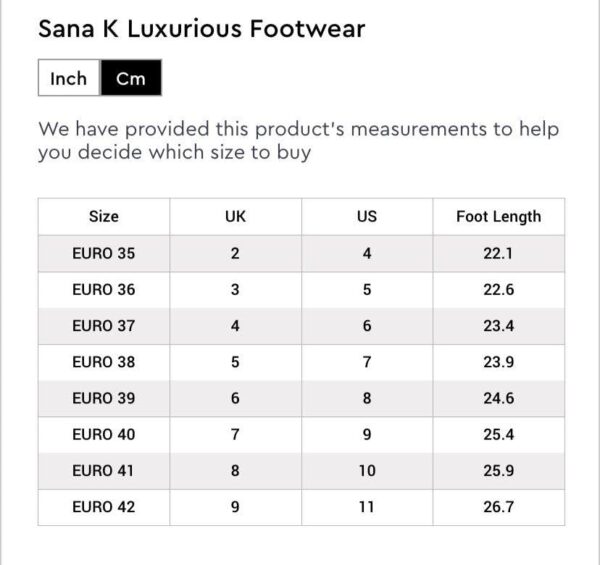Click the 24.6 foot length cell
The image size is (600, 565).
498,398
